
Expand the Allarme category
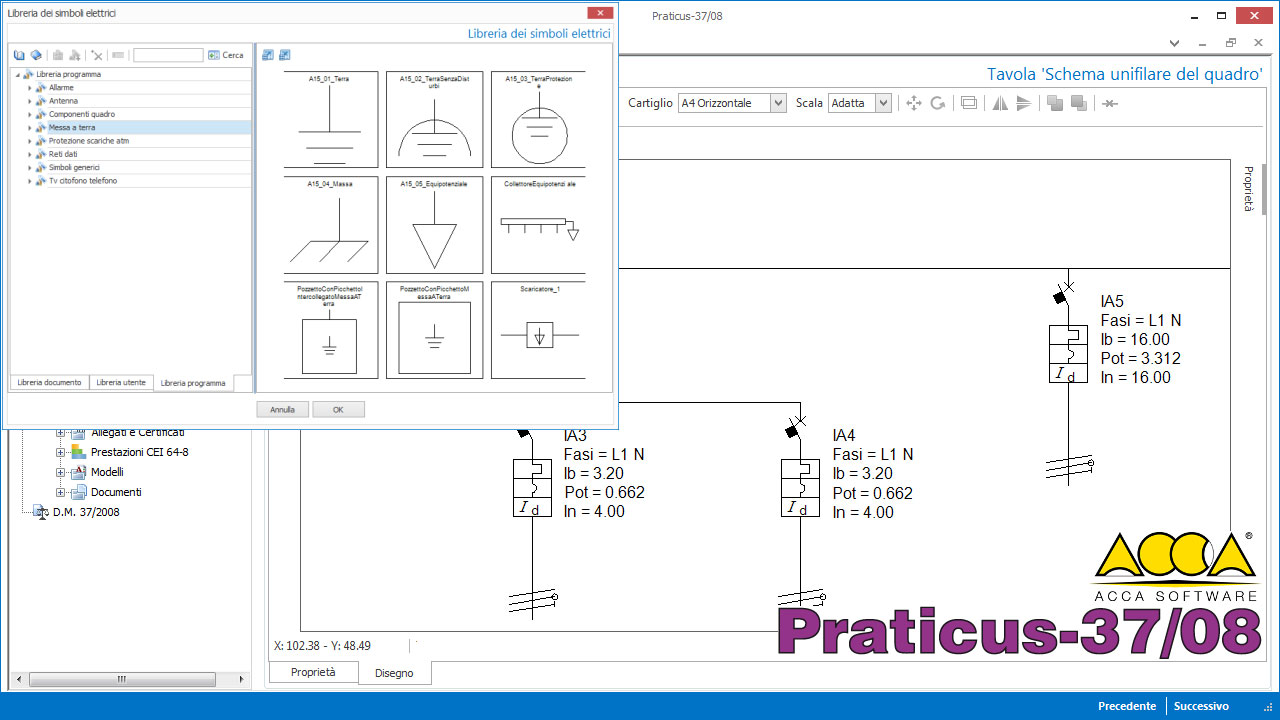tap(30, 88)
